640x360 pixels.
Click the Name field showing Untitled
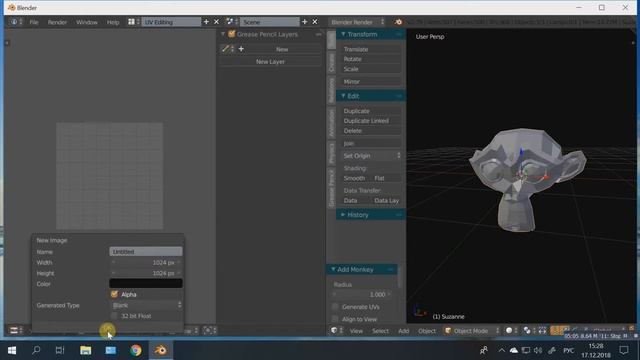[146, 251]
